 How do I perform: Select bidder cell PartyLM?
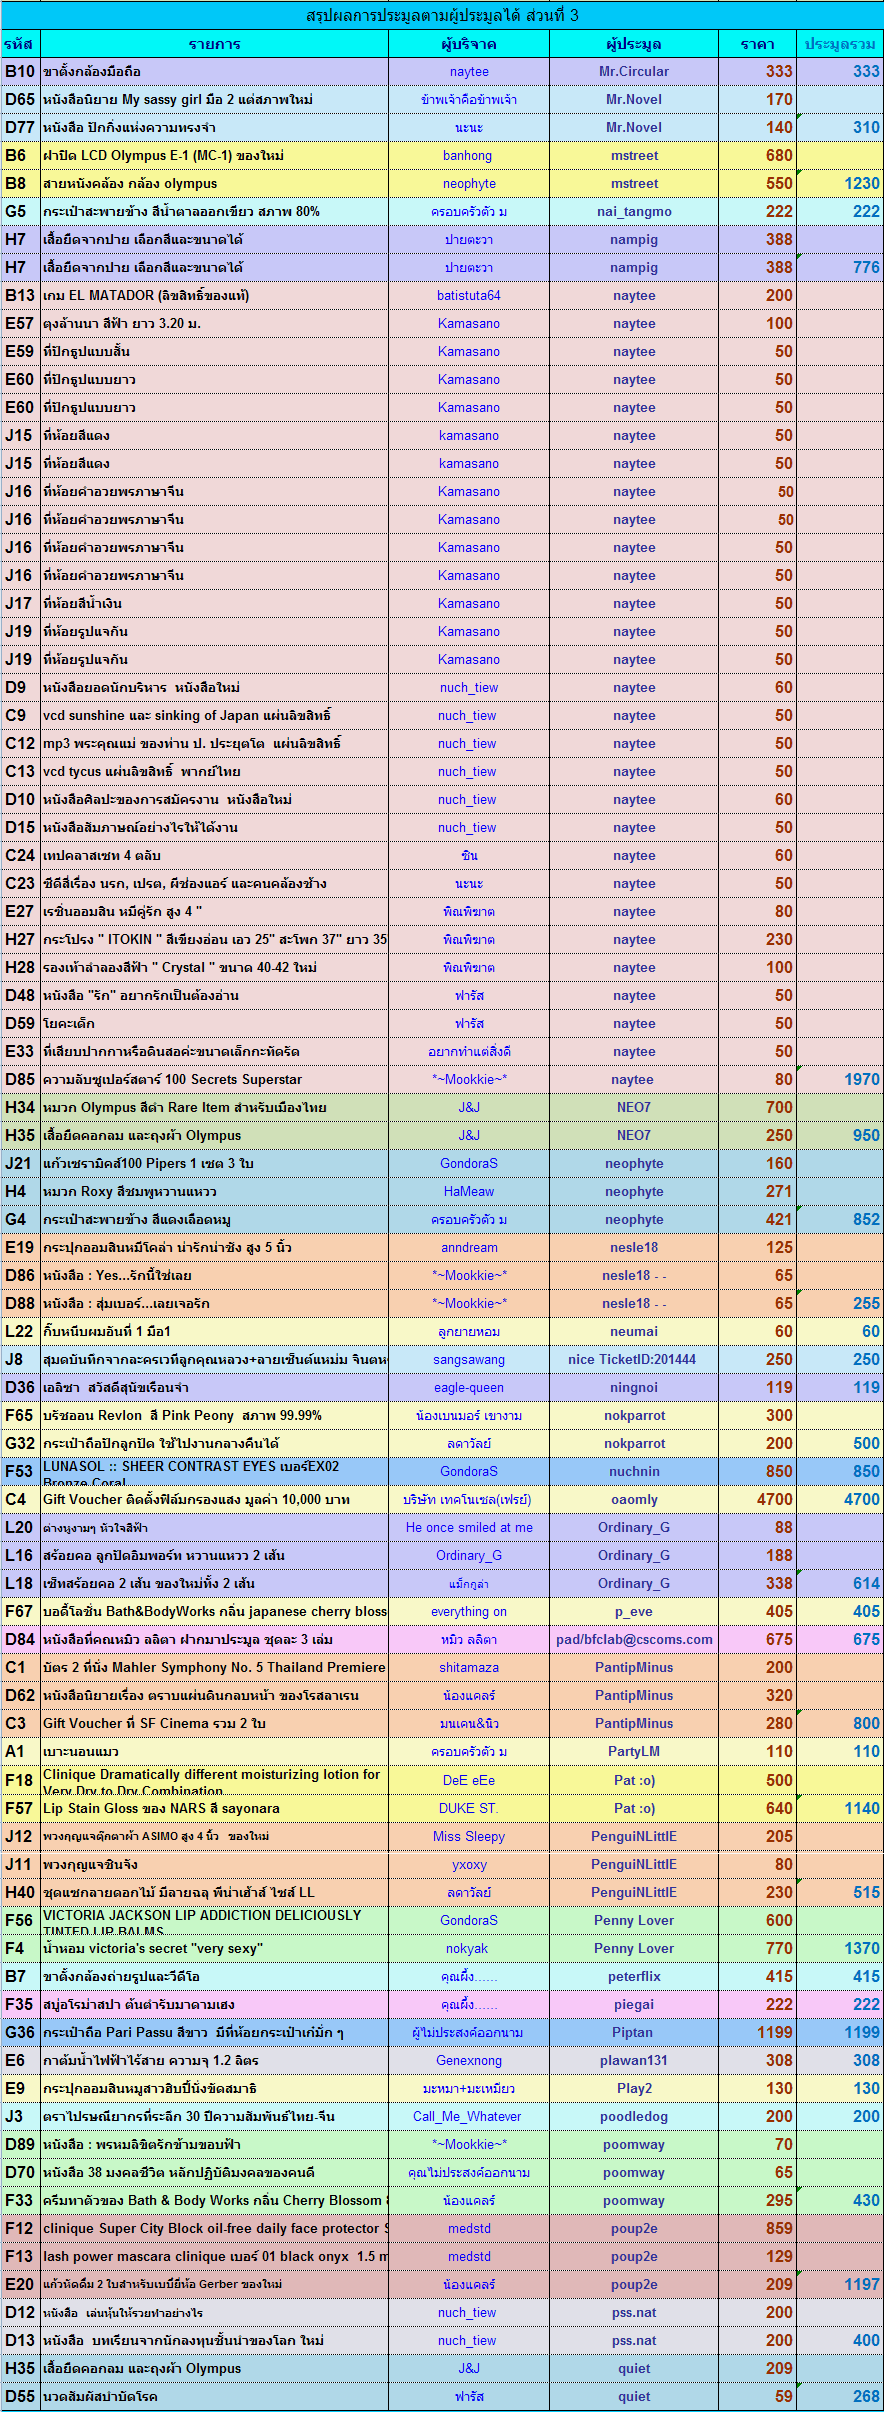coord(634,1752)
